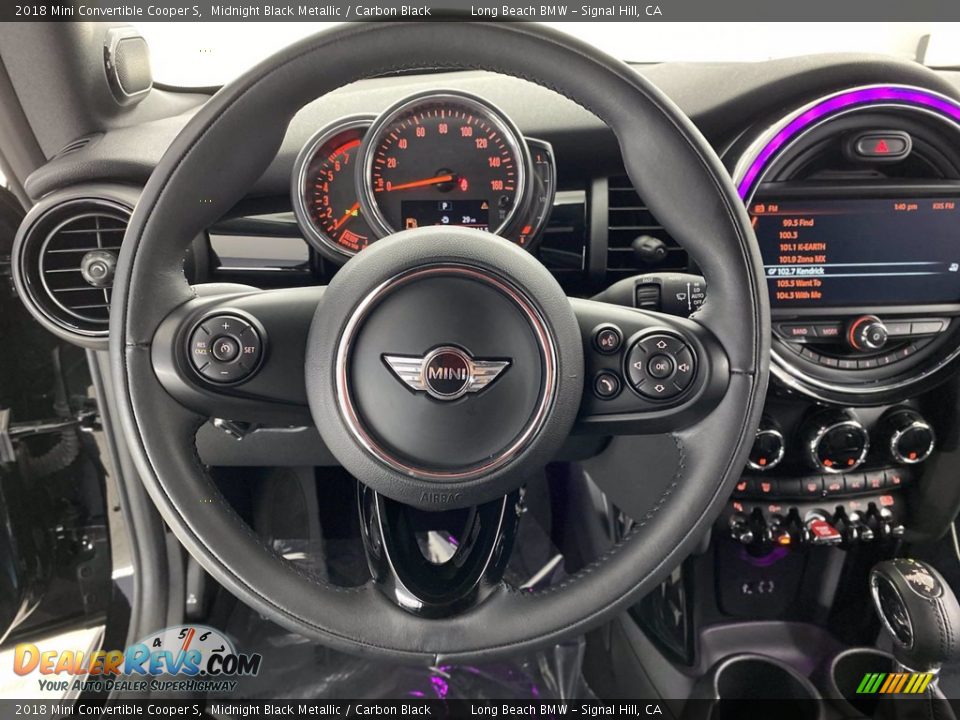Select the 101.9 Zona MX station
This screenshot has height=720, width=960.
(x=801, y=259)
